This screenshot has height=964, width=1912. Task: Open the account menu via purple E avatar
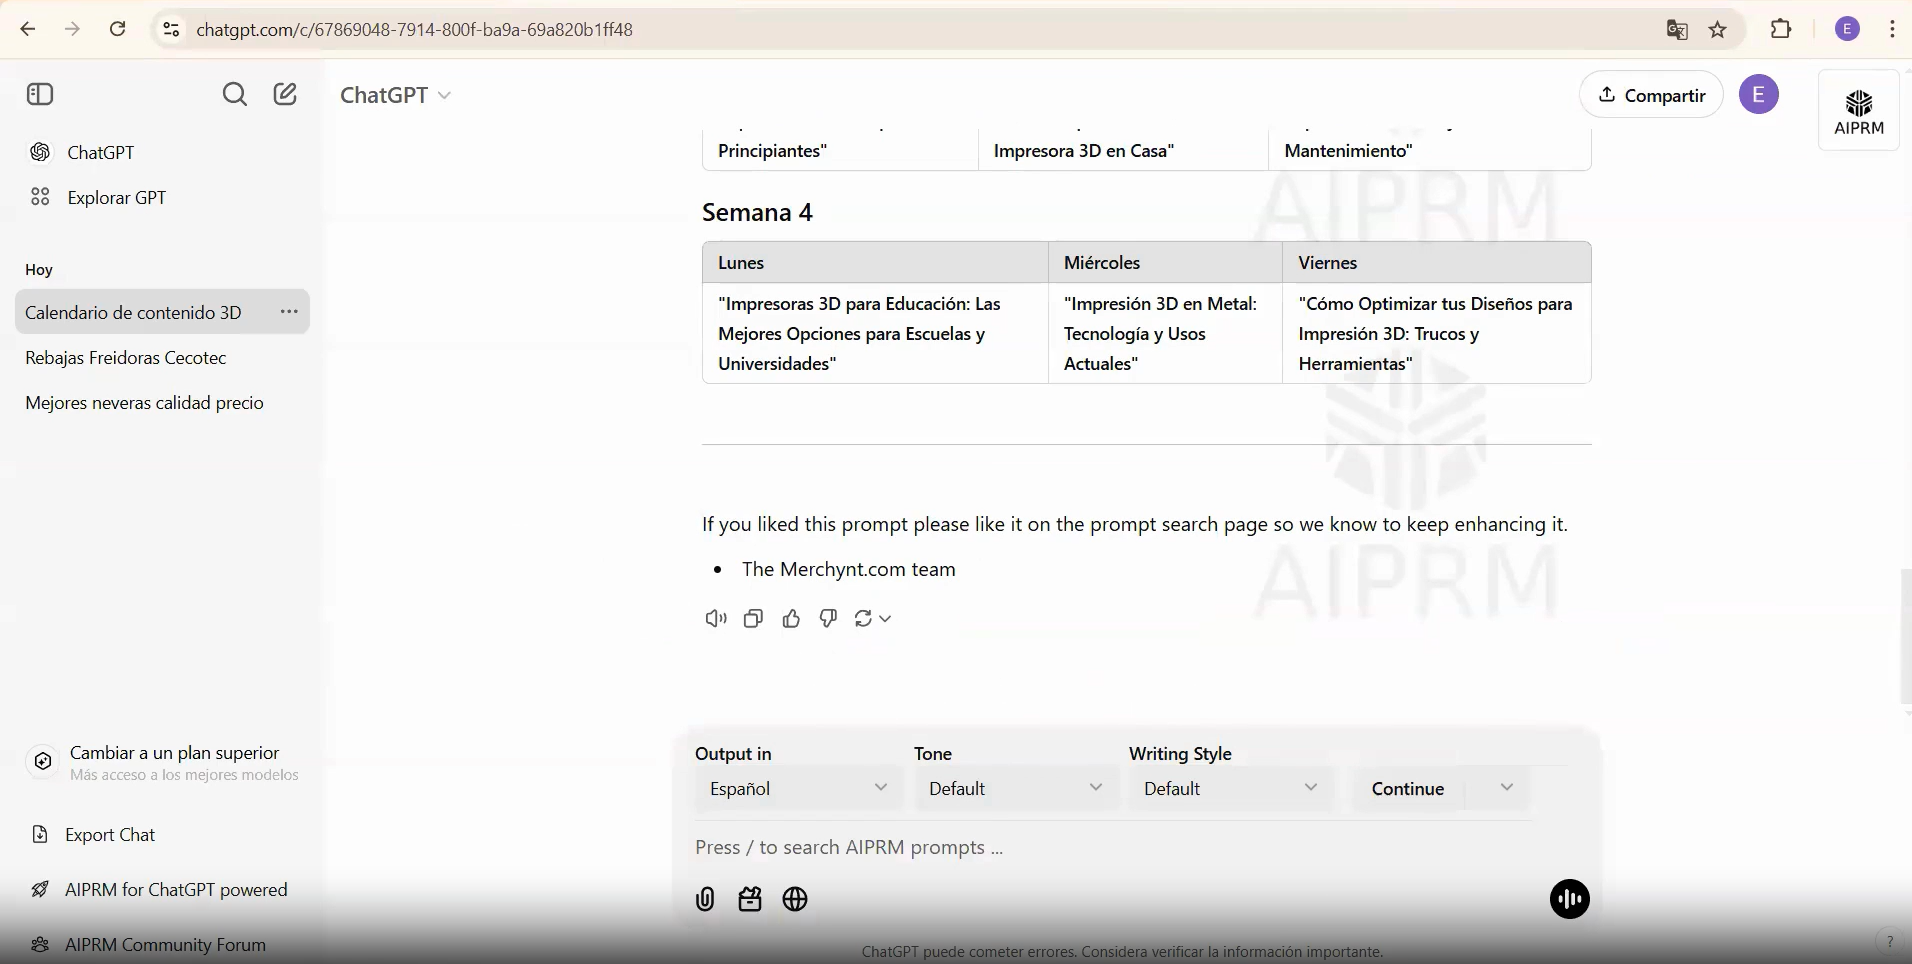click(x=1759, y=94)
